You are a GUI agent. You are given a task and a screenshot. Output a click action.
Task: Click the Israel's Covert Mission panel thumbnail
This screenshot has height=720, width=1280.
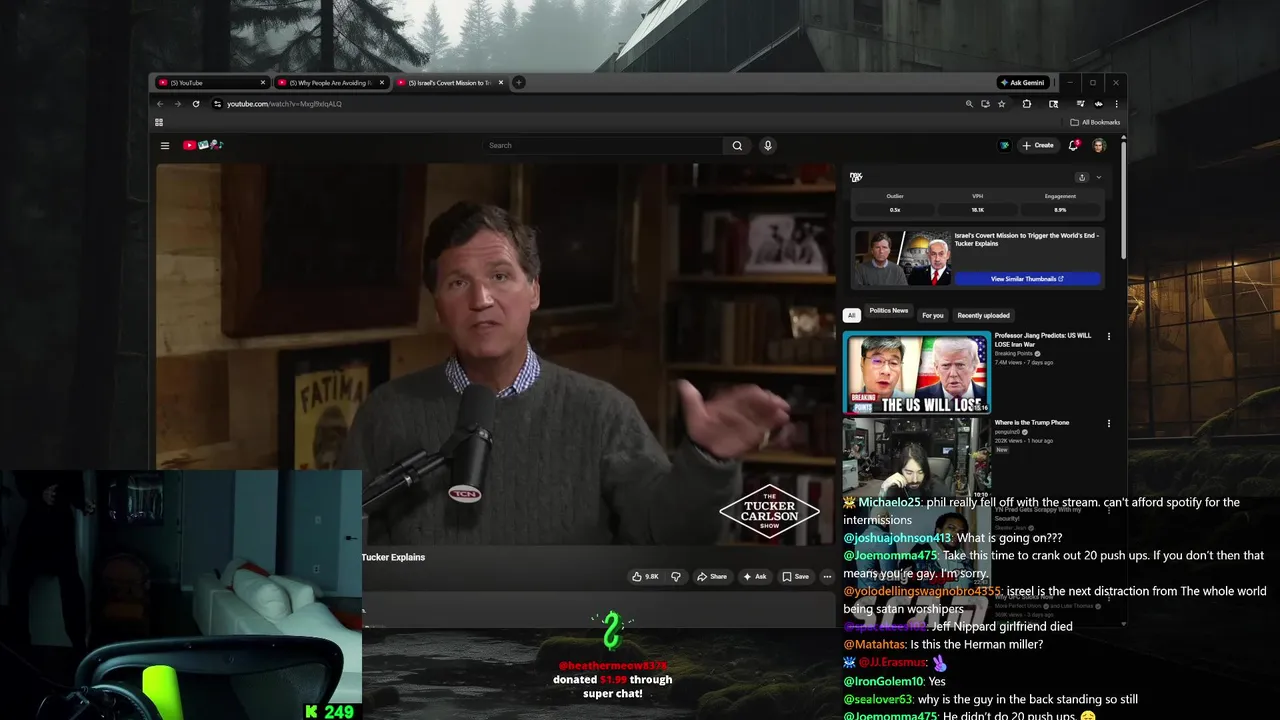pos(901,259)
